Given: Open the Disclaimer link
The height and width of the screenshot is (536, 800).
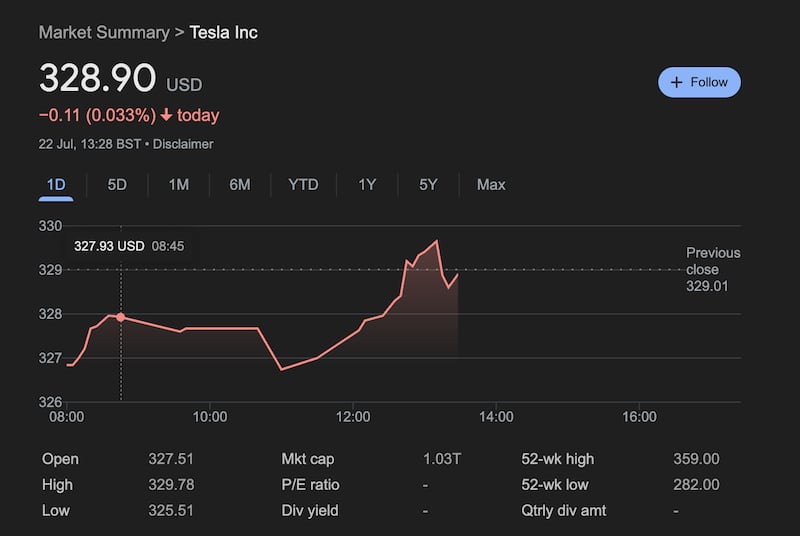Looking at the screenshot, I should coord(183,144).
